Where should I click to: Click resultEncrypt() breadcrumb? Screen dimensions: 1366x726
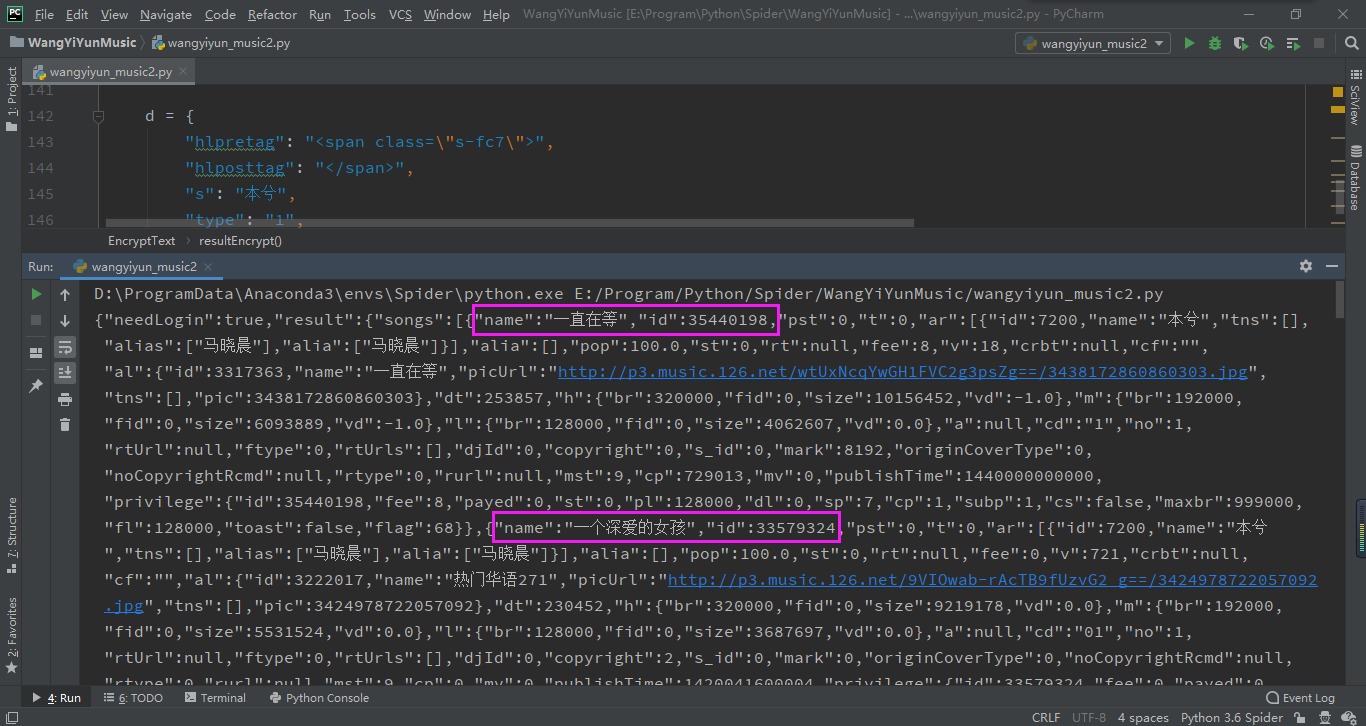[240, 241]
